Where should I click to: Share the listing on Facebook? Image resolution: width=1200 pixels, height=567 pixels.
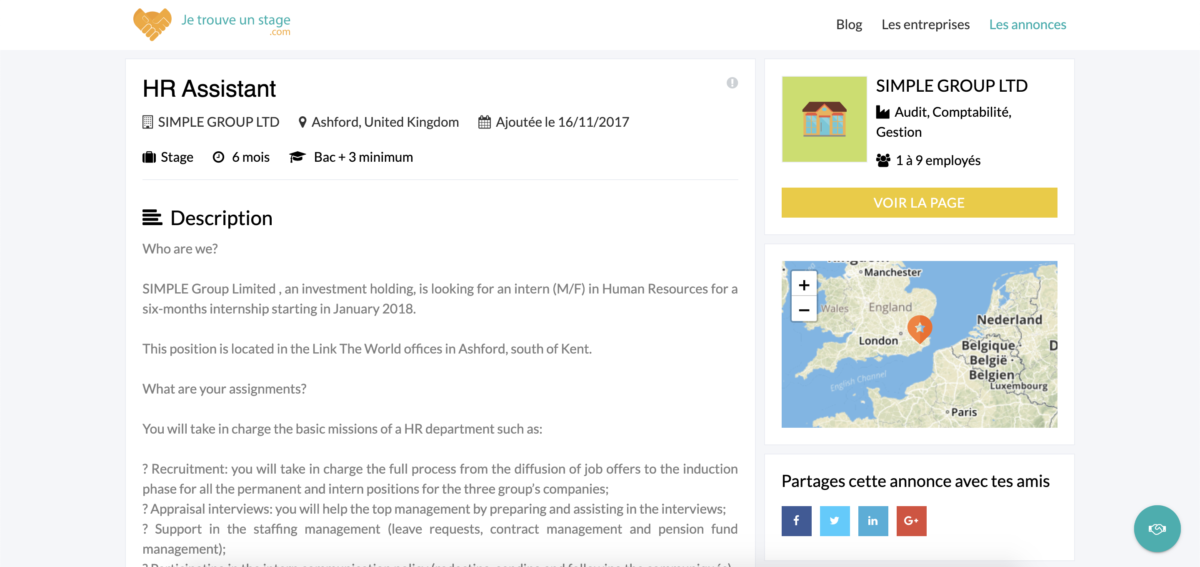tap(796, 521)
